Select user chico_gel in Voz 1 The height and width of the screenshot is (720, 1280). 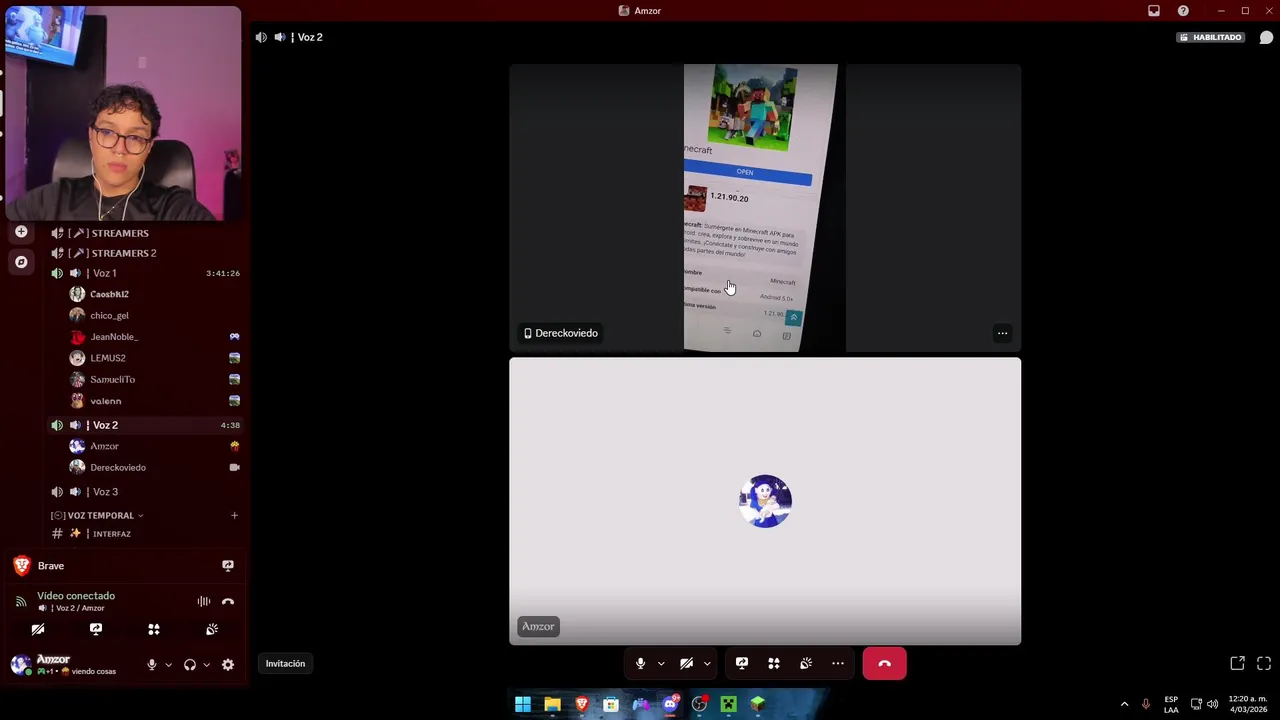[109, 315]
